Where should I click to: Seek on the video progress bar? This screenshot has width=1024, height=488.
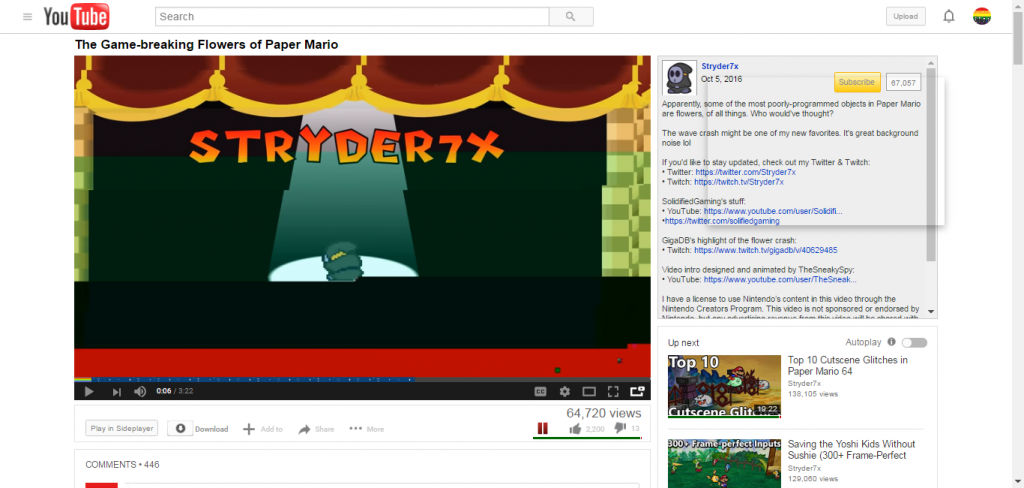point(362,379)
